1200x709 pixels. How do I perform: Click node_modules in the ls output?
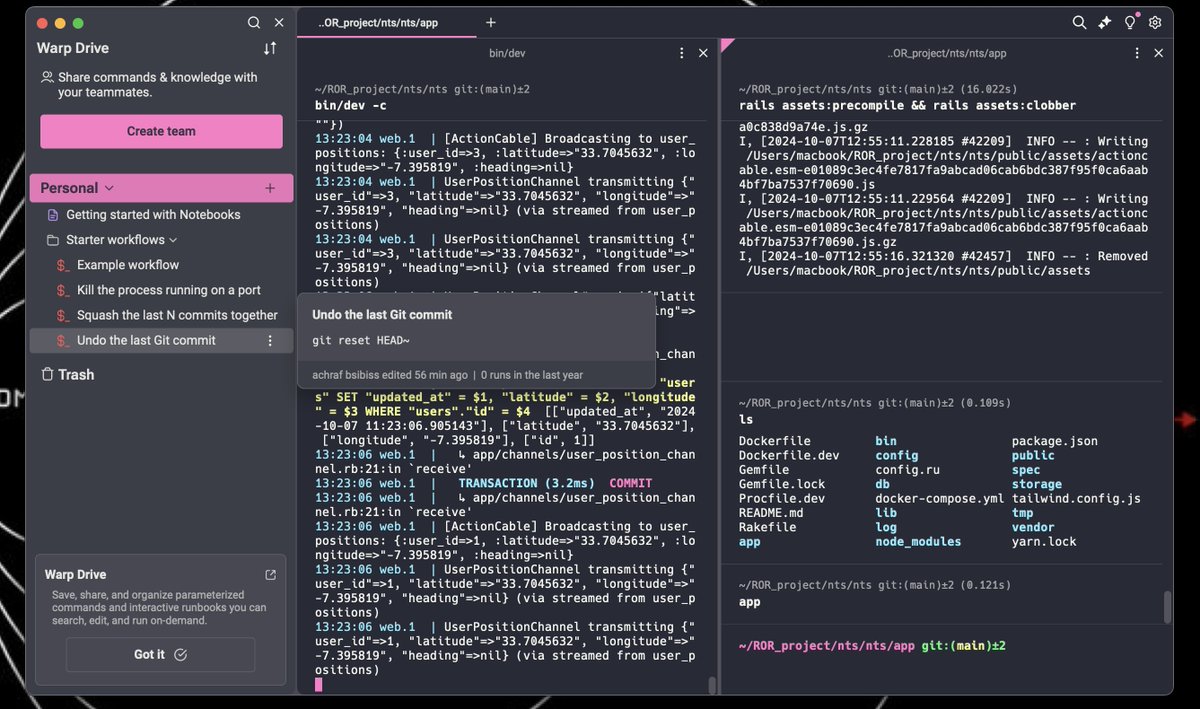918,541
